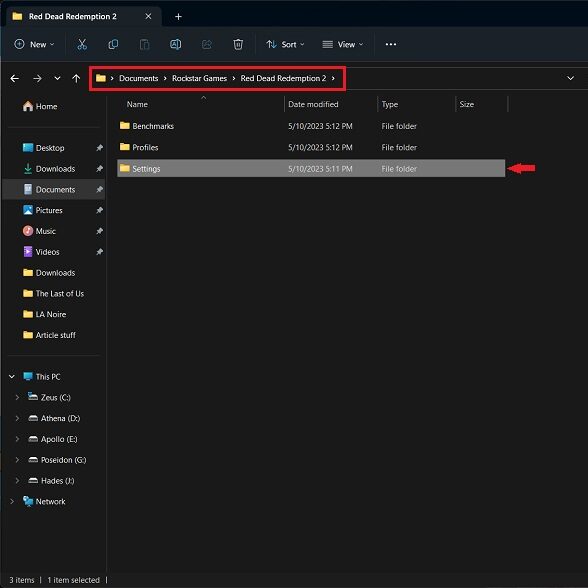Select Poseidon (G:) drive

pos(57,460)
